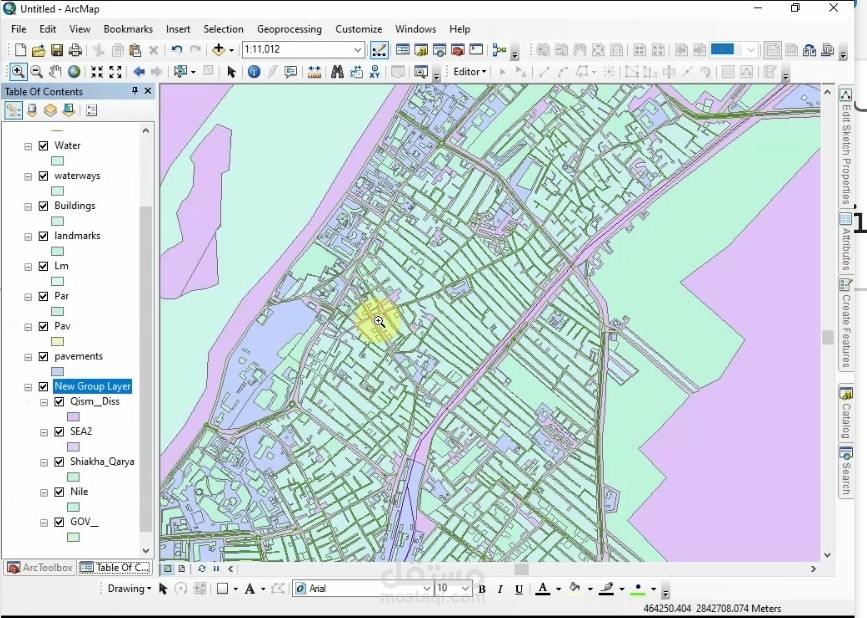867x618 pixels.
Task: Open the Drawing dropdown menu
Action: pyautogui.click(x=129, y=588)
